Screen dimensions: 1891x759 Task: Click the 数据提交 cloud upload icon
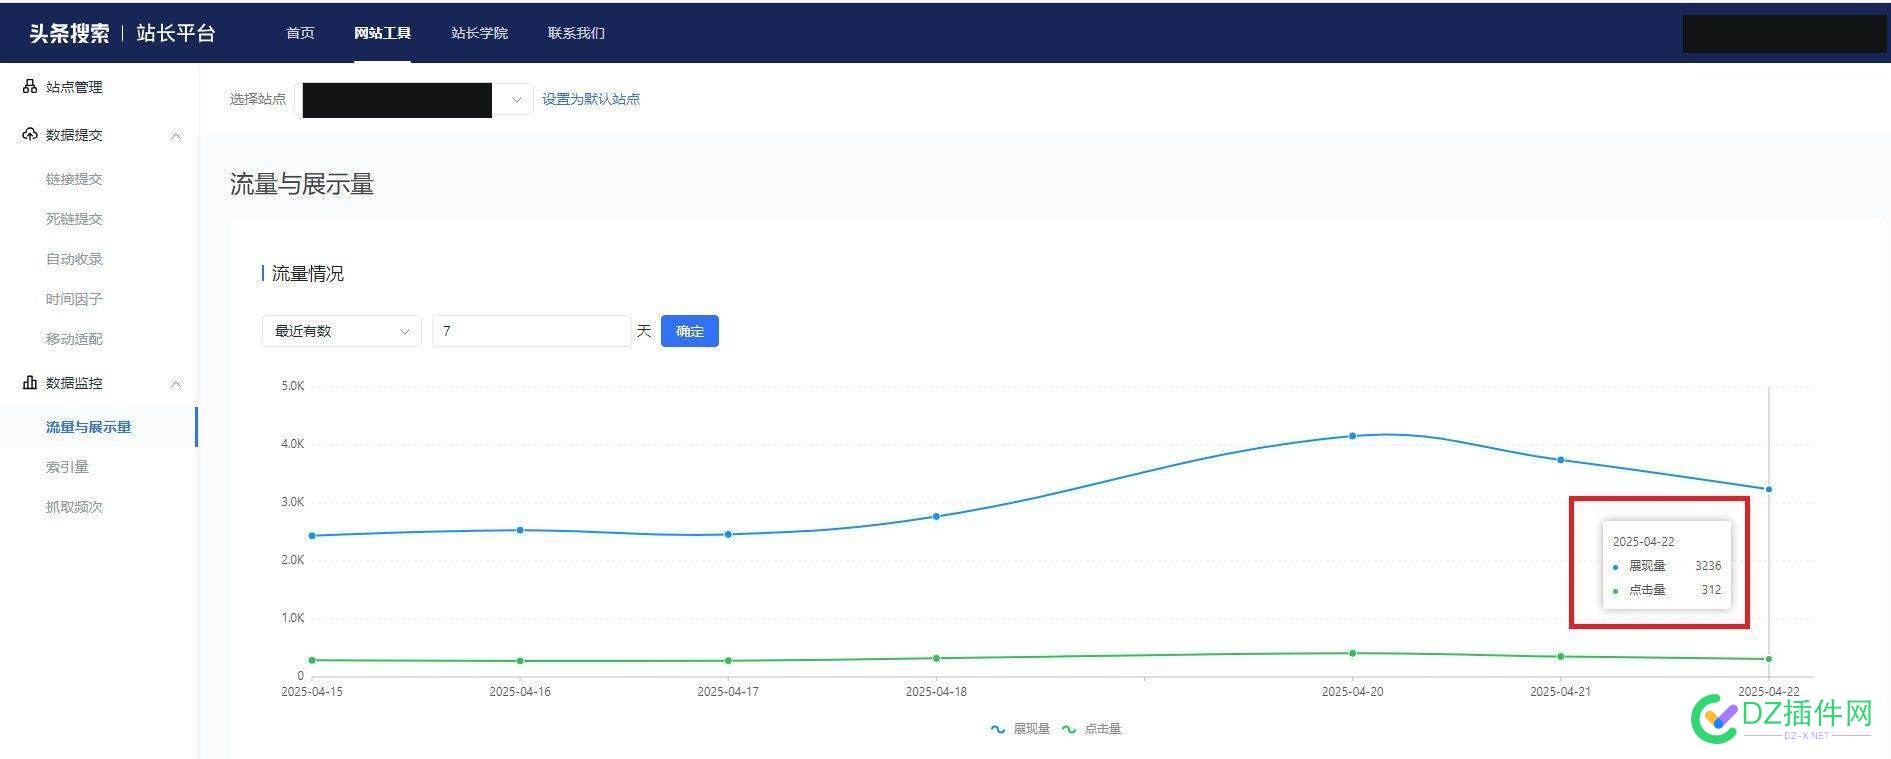coord(30,135)
